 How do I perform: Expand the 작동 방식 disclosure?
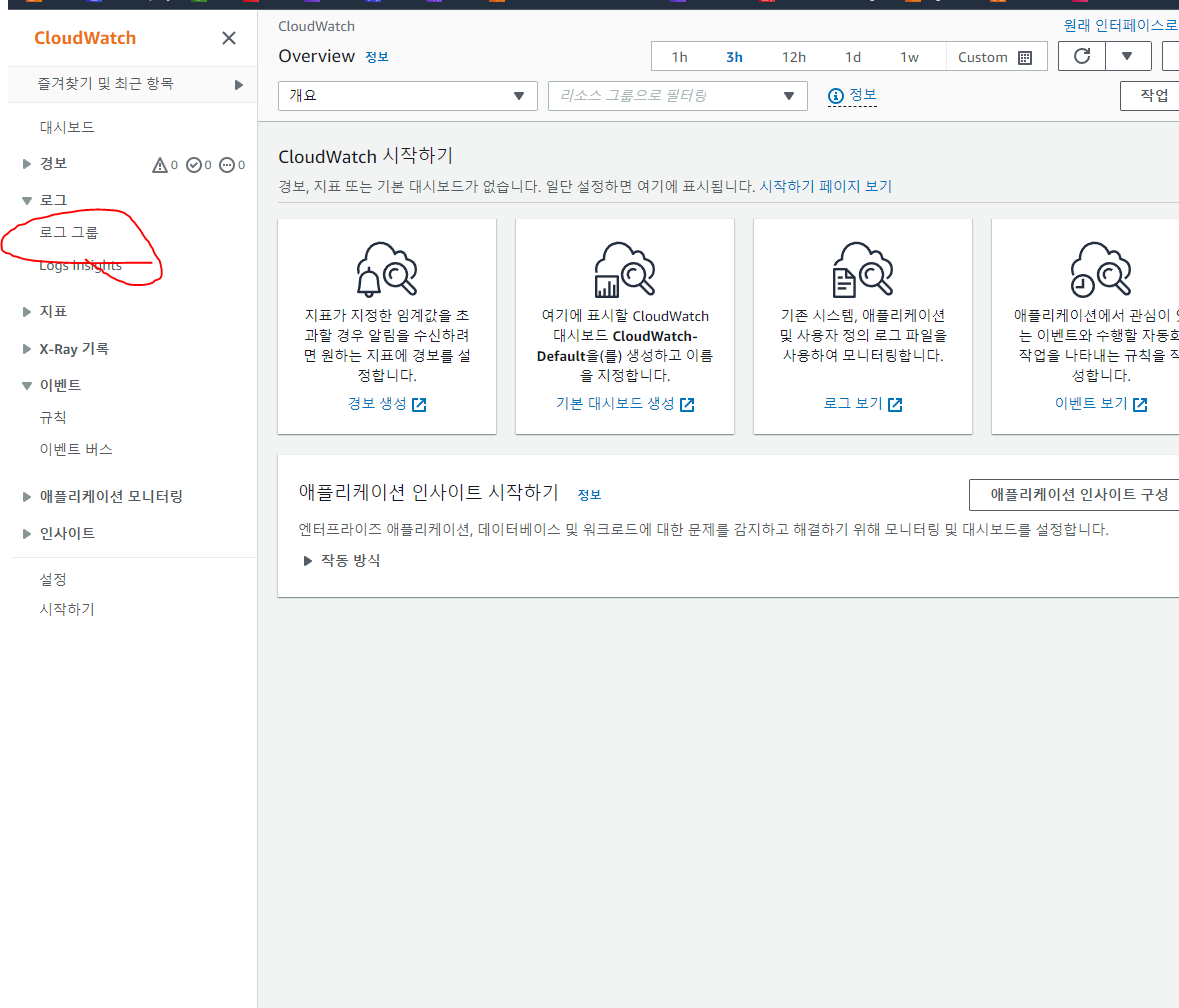(x=308, y=561)
